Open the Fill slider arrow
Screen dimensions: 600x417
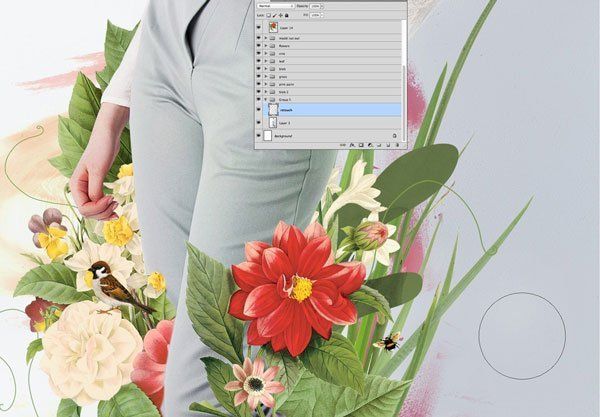(x=322, y=15)
